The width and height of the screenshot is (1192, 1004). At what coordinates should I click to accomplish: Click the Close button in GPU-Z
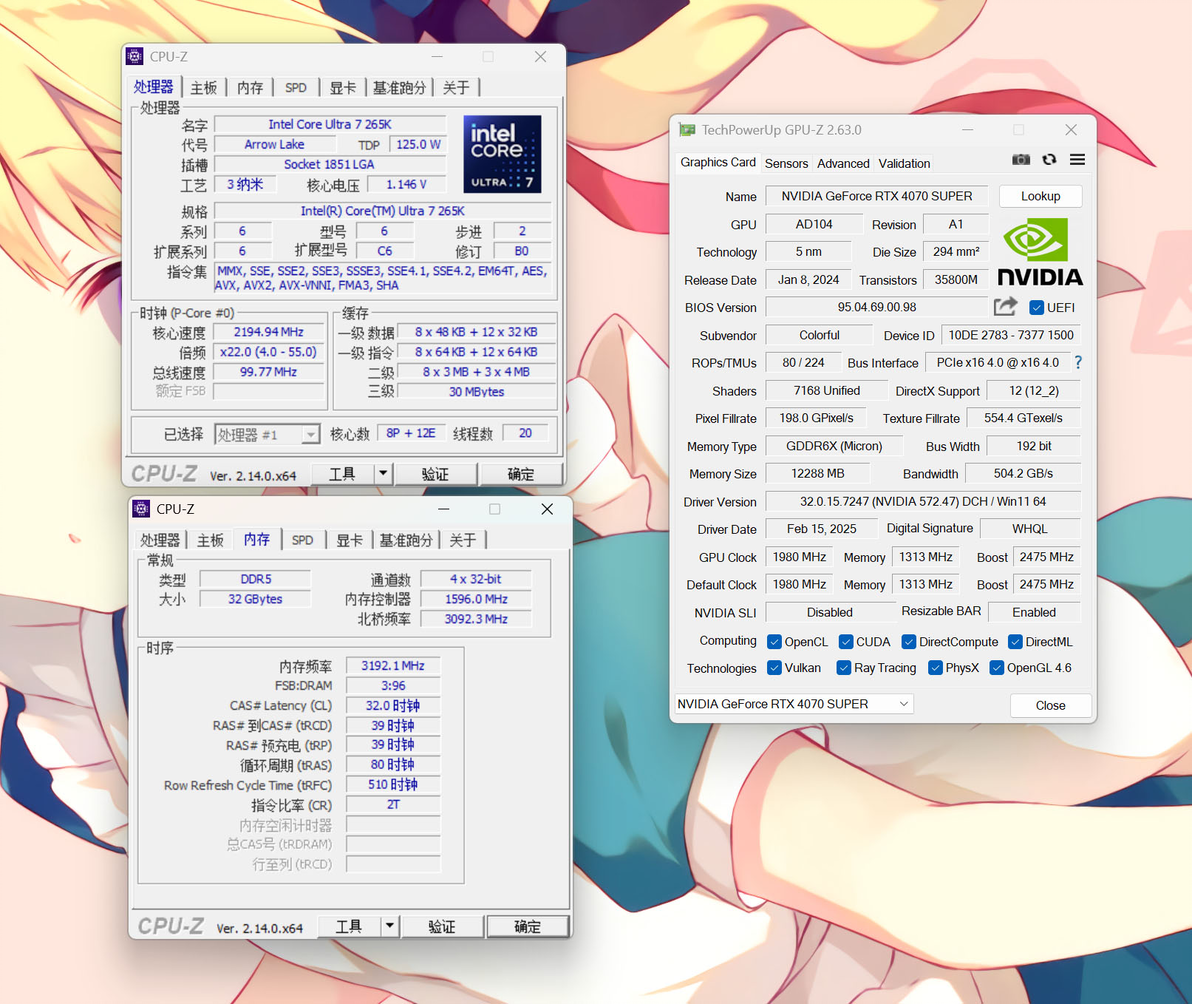tap(1050, 705)
